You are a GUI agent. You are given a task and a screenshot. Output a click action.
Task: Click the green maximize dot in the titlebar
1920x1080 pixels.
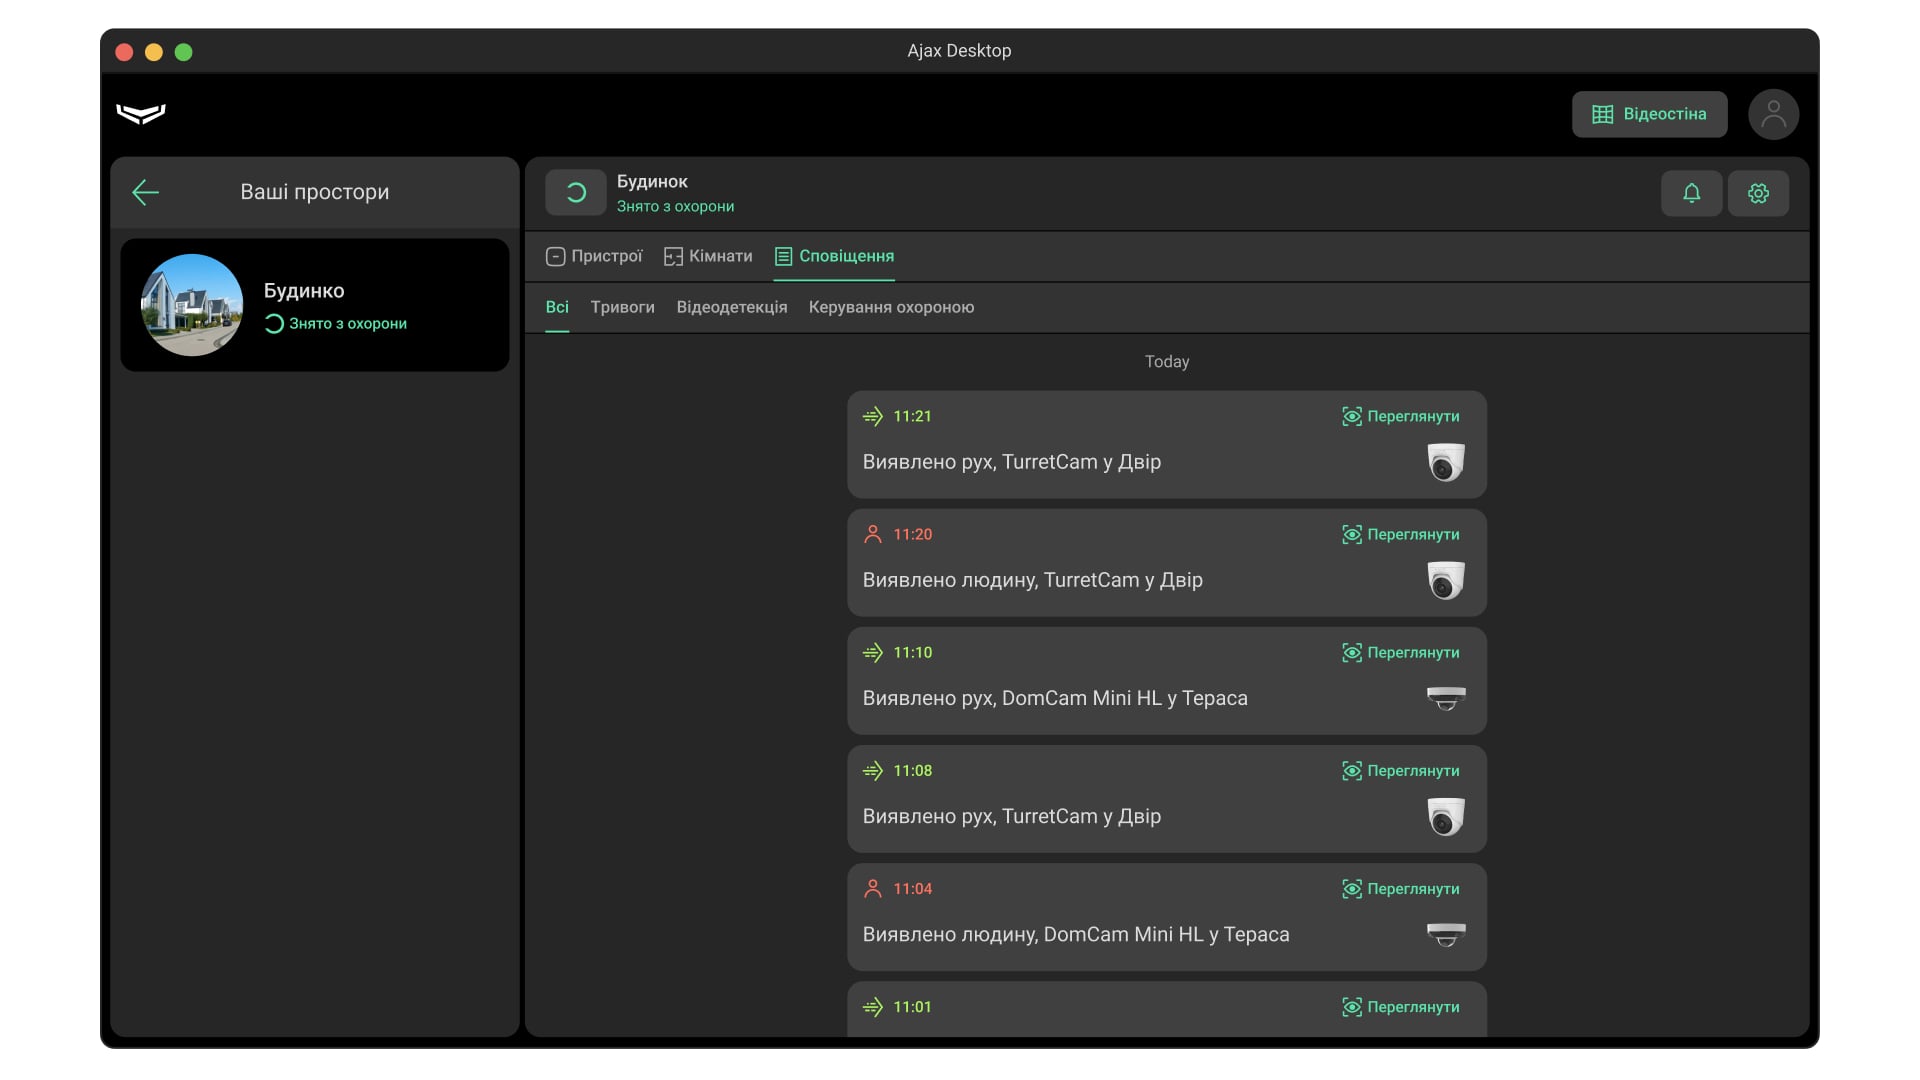pyautogui.click(x=183, y=52)
